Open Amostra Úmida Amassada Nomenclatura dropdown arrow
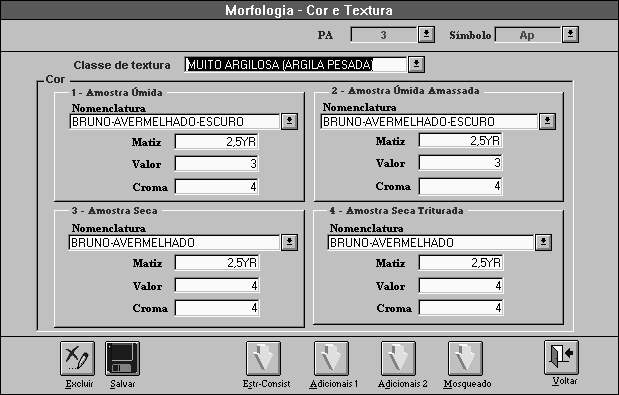The image size is (619, 395). pos(547,121)
